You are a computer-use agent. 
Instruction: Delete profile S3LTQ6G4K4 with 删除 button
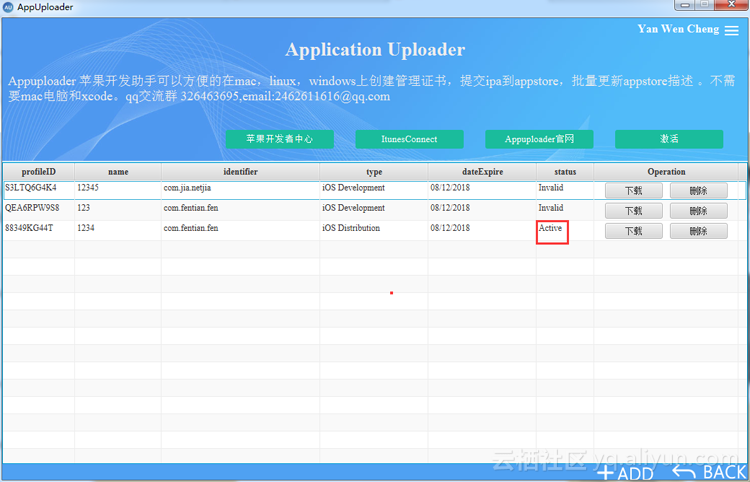[698, 191]
